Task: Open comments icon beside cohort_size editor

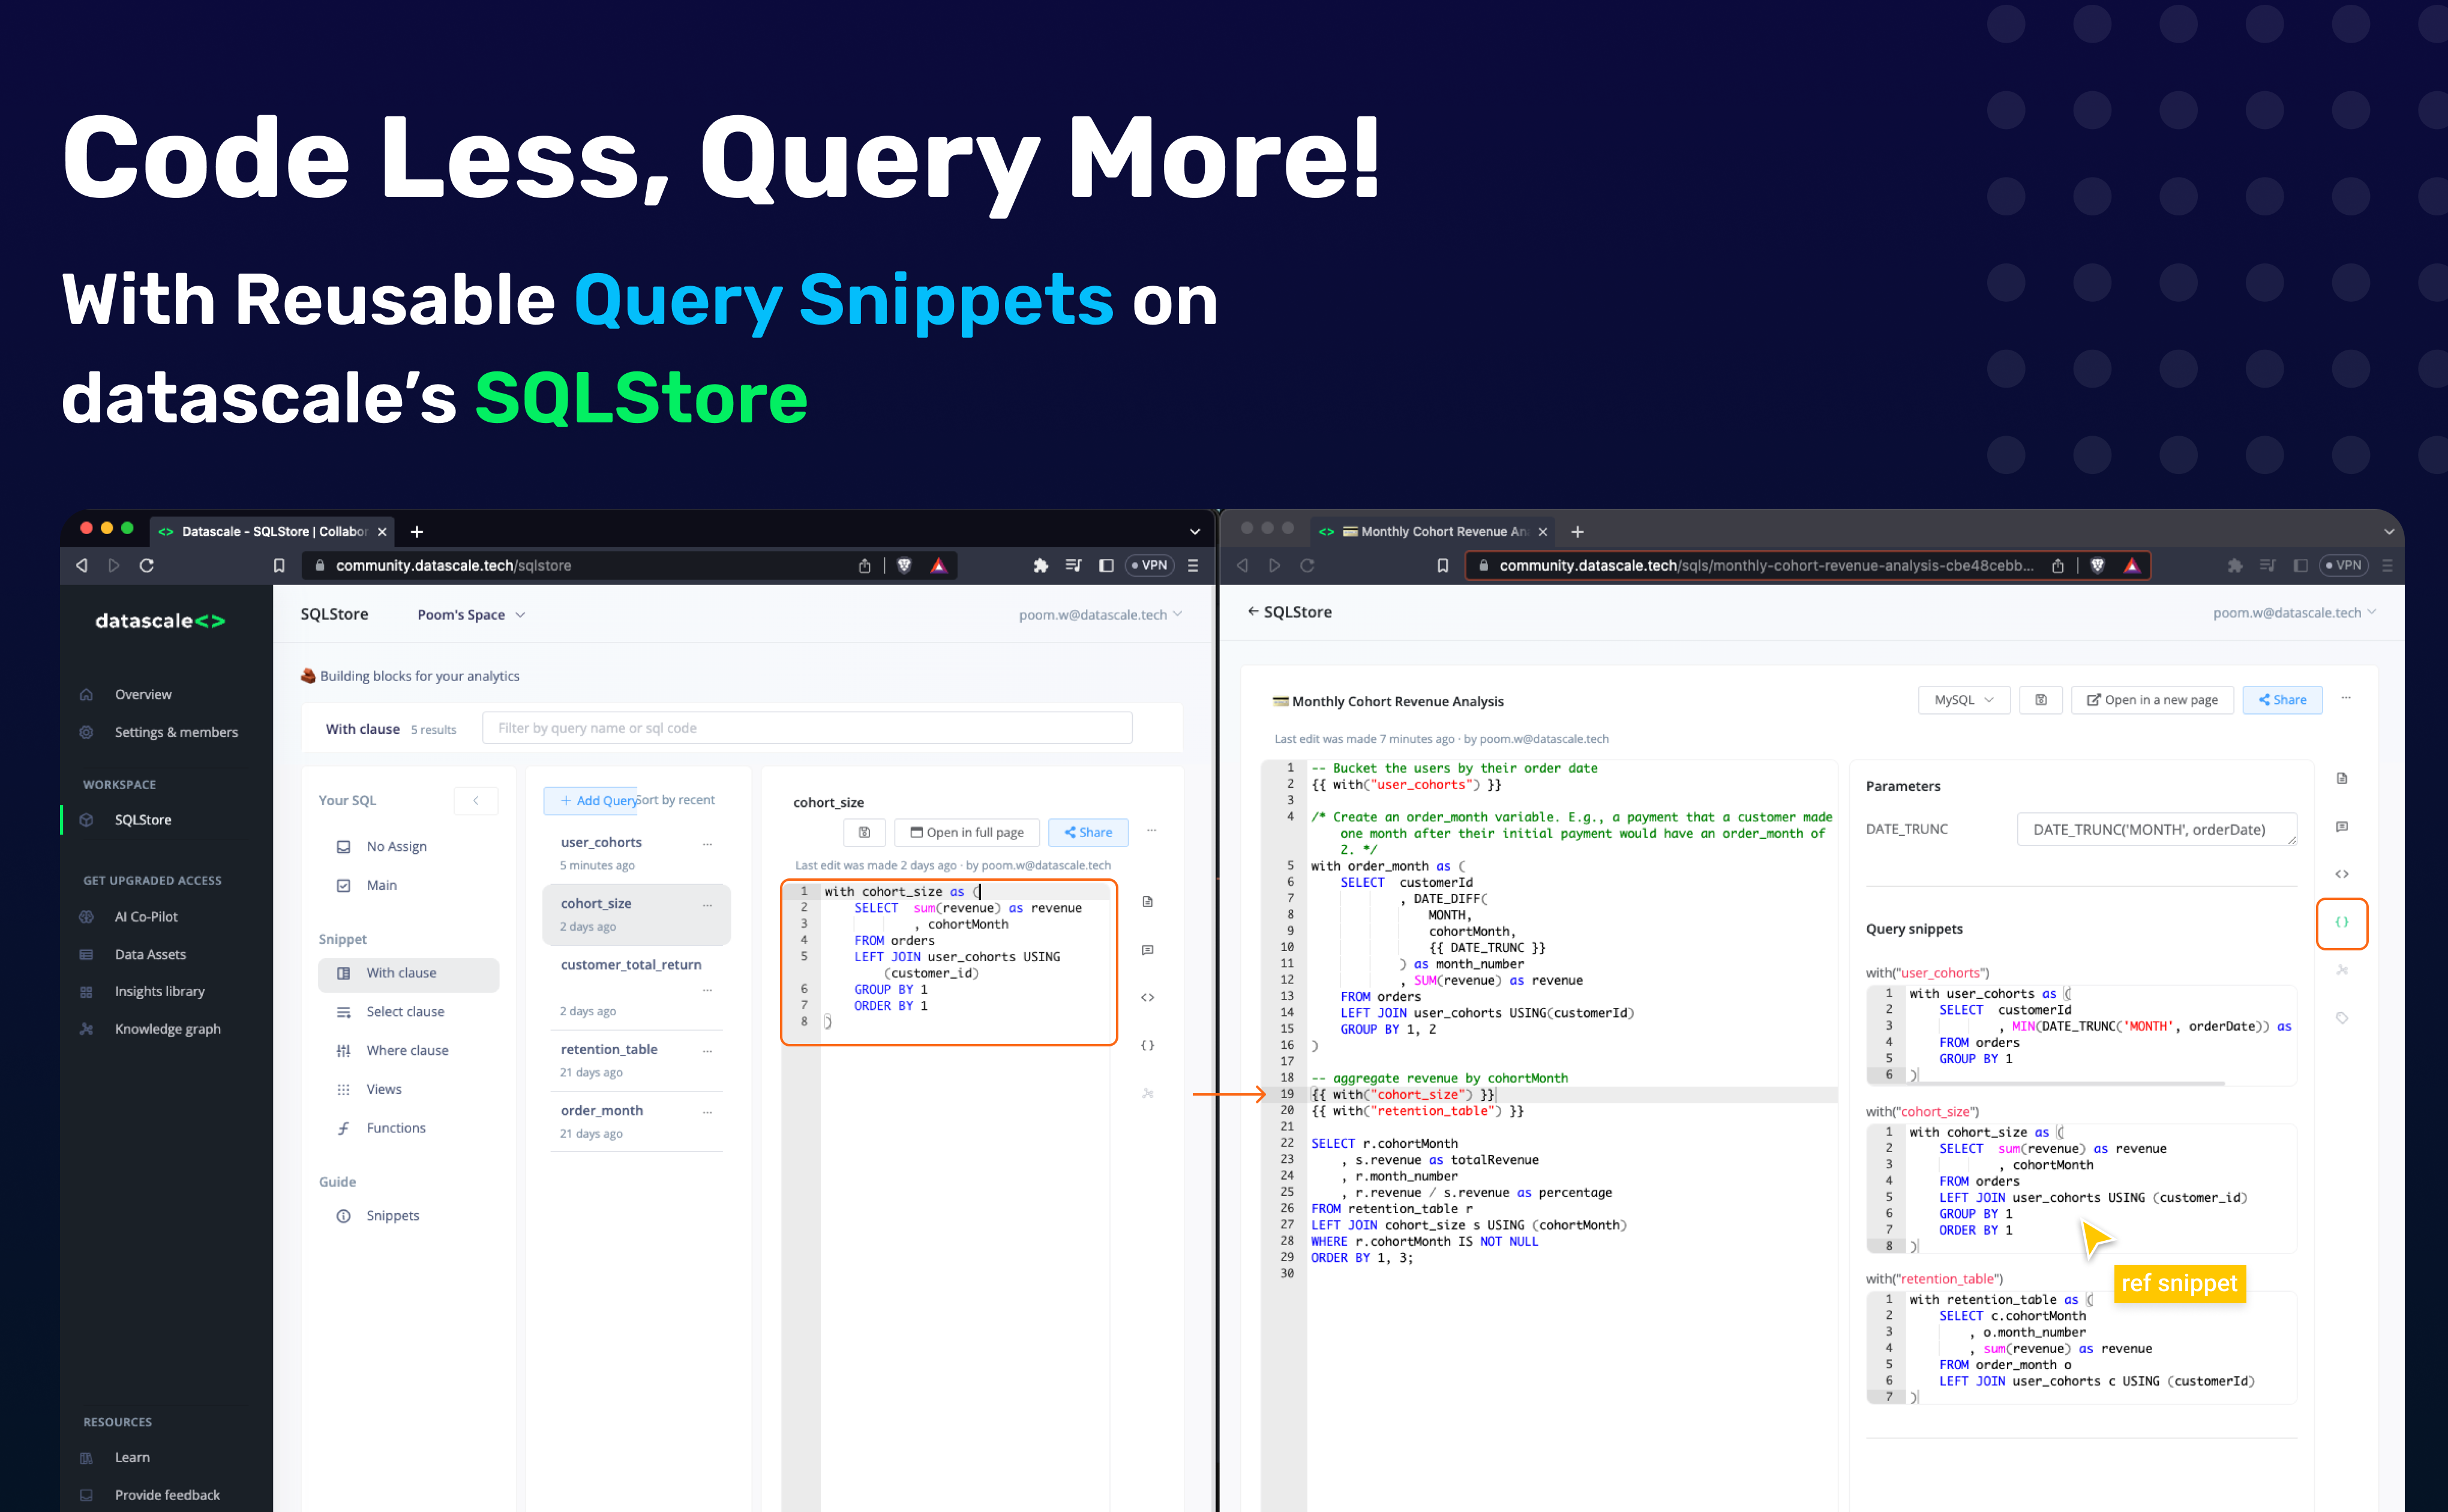Action: (x=1148, y=950)
